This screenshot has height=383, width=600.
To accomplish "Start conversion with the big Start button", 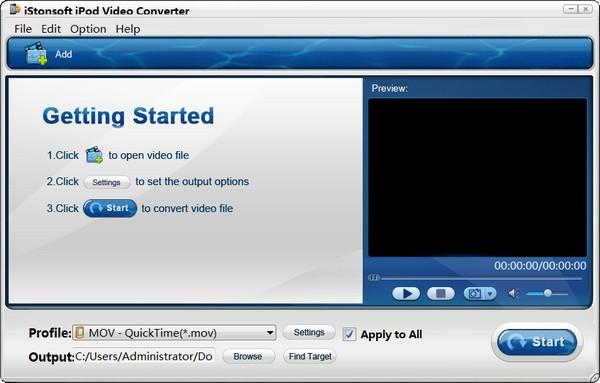I will [537, 342].
